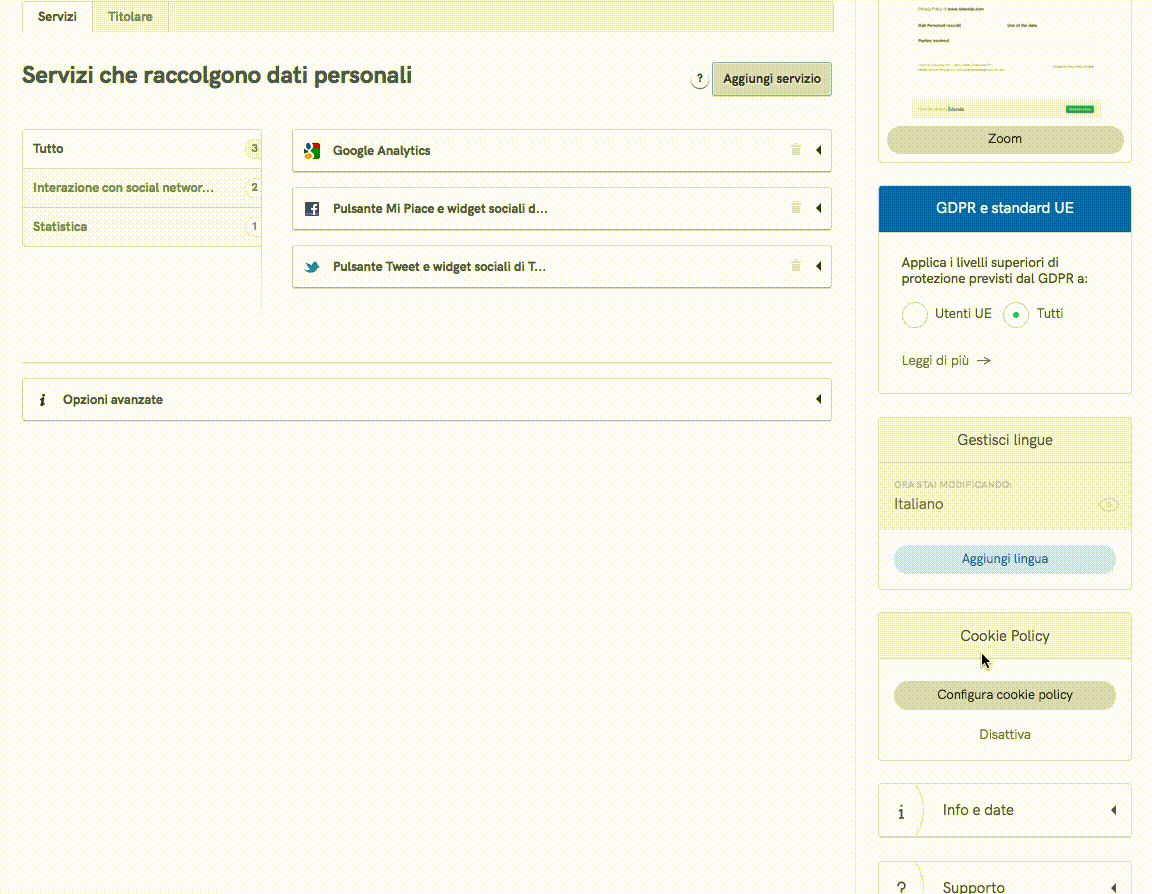Expand the Opzioni avanzate section
The image size is (1152, 894).
tap(818, 400)
